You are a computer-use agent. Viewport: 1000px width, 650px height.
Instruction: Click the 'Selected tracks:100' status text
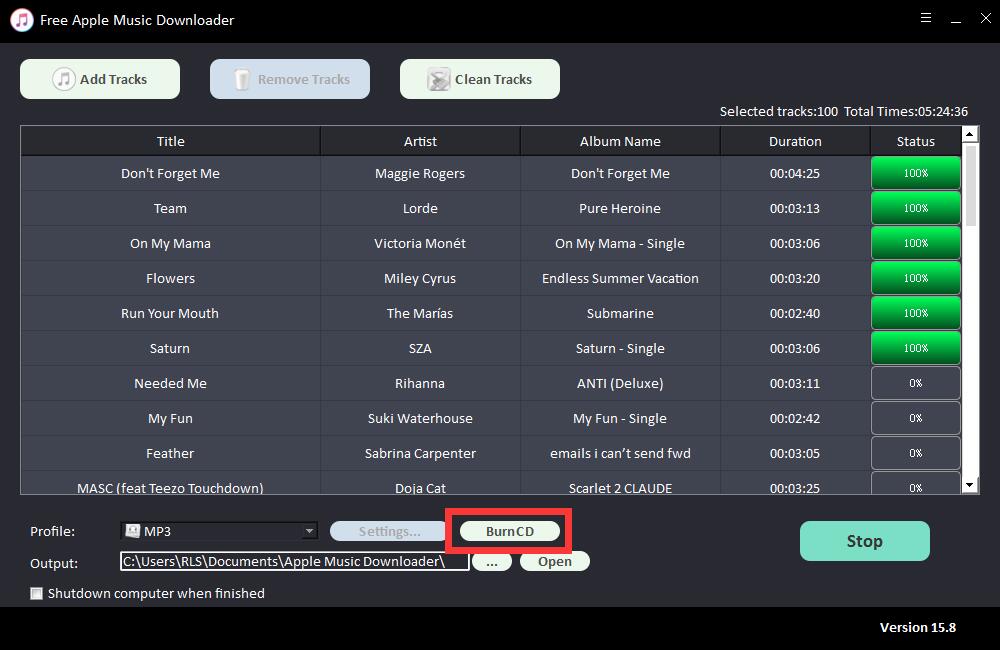point(778,112)
